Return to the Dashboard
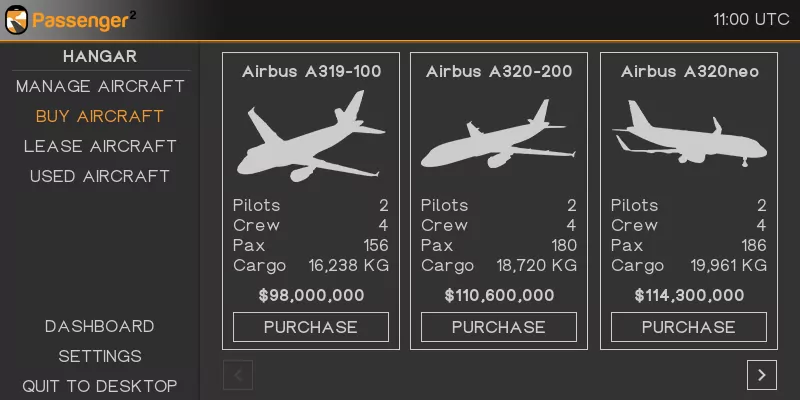 coord(100,326)
